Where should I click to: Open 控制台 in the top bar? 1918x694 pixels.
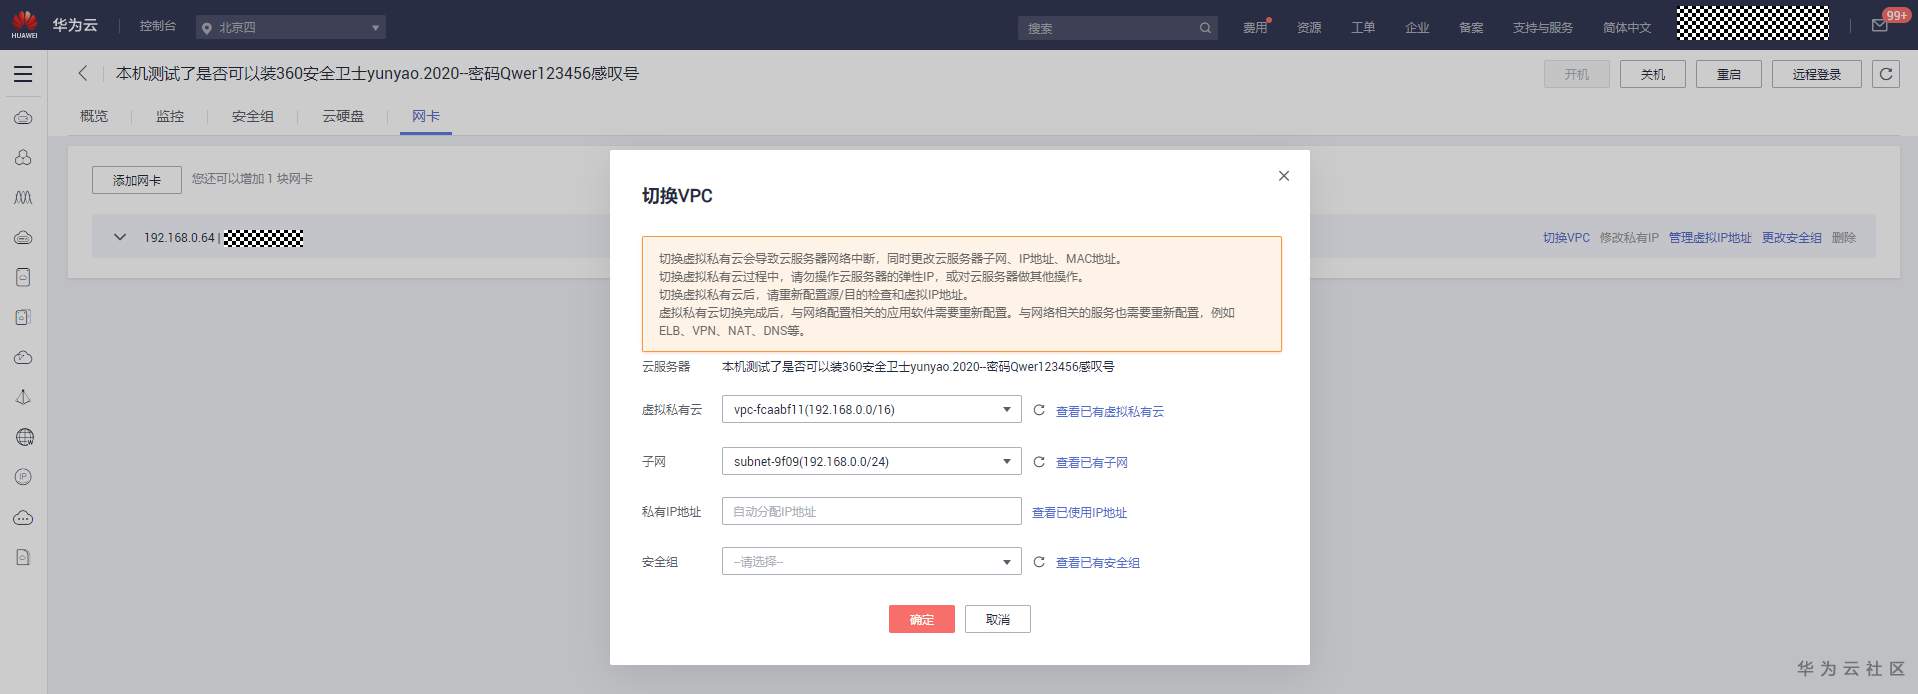158,26
